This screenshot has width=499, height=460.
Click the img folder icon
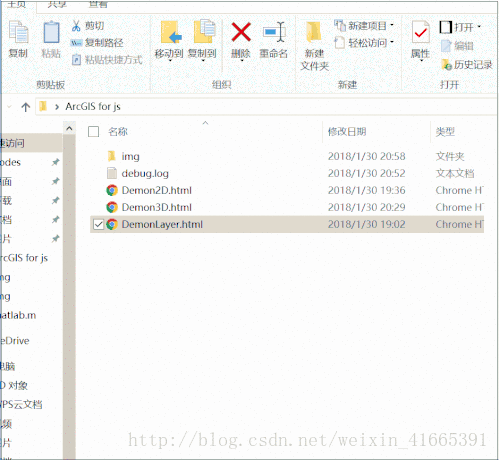[112, 156]
